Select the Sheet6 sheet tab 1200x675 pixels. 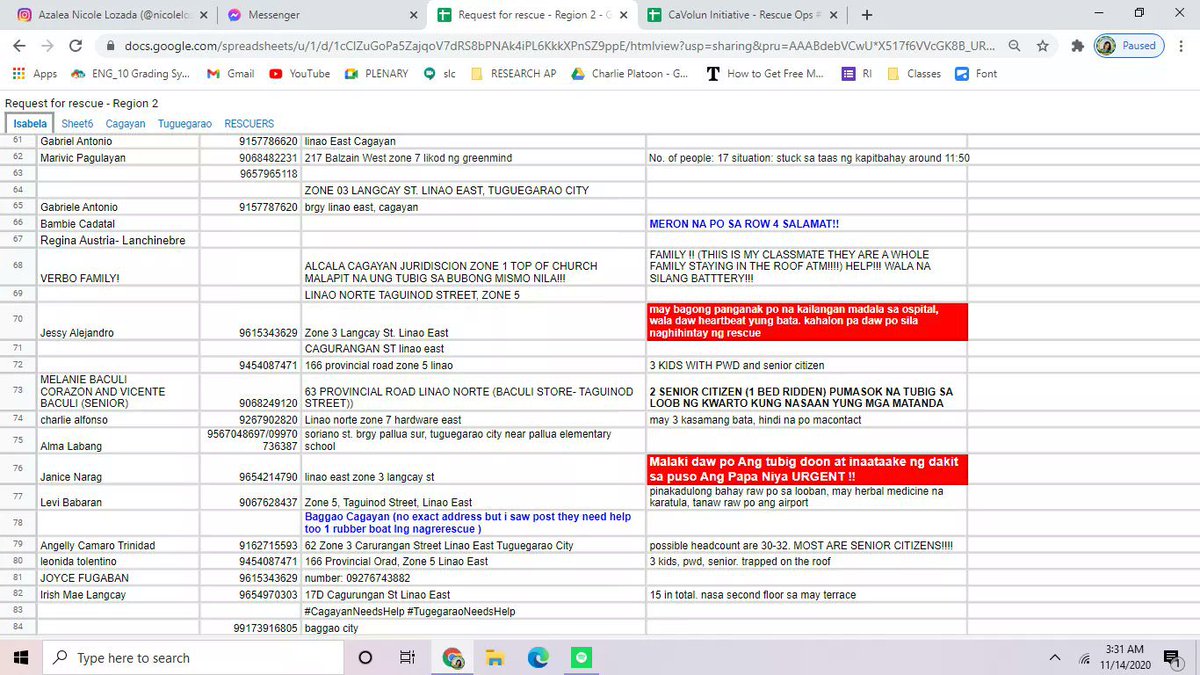click(x=77, y=124)
